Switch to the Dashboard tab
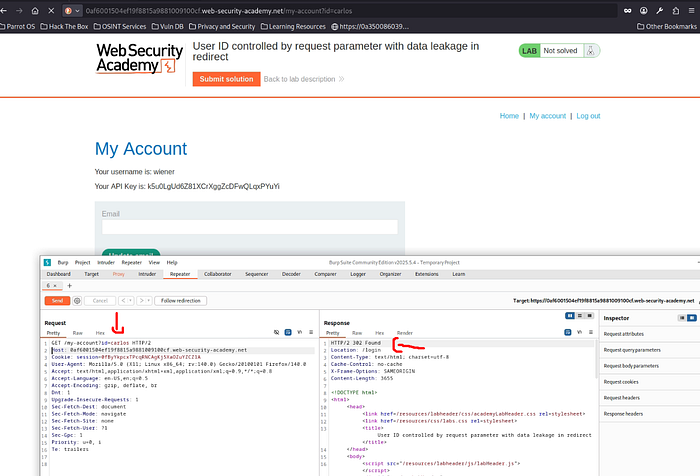This screenshot has height=476, width=700. (x=58, y=274)
